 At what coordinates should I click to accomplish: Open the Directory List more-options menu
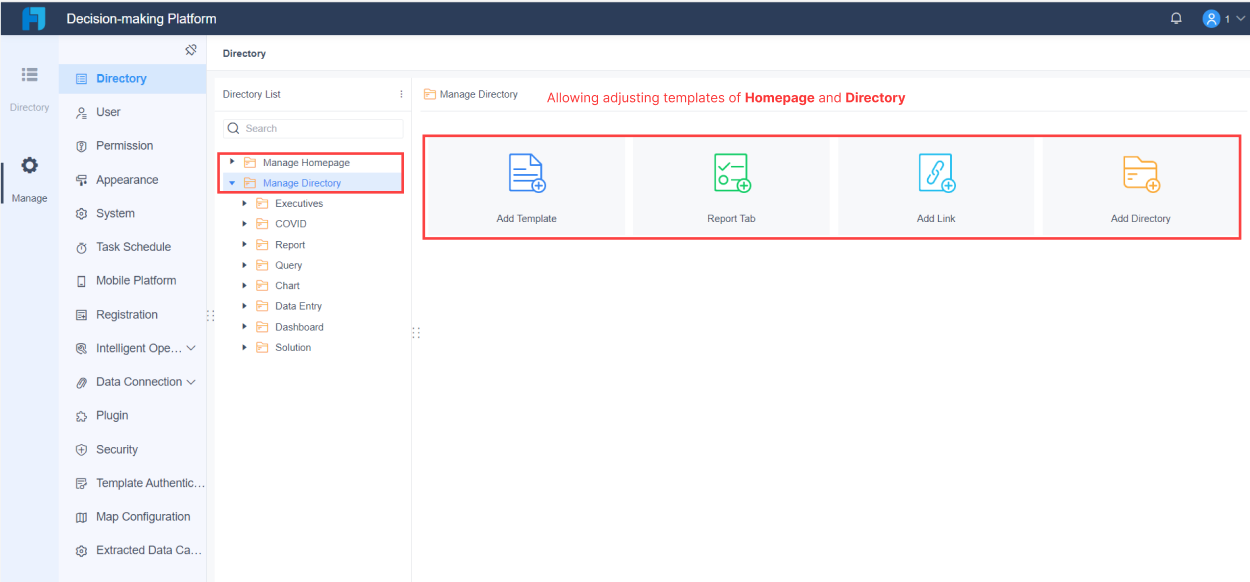pos(400,93)
